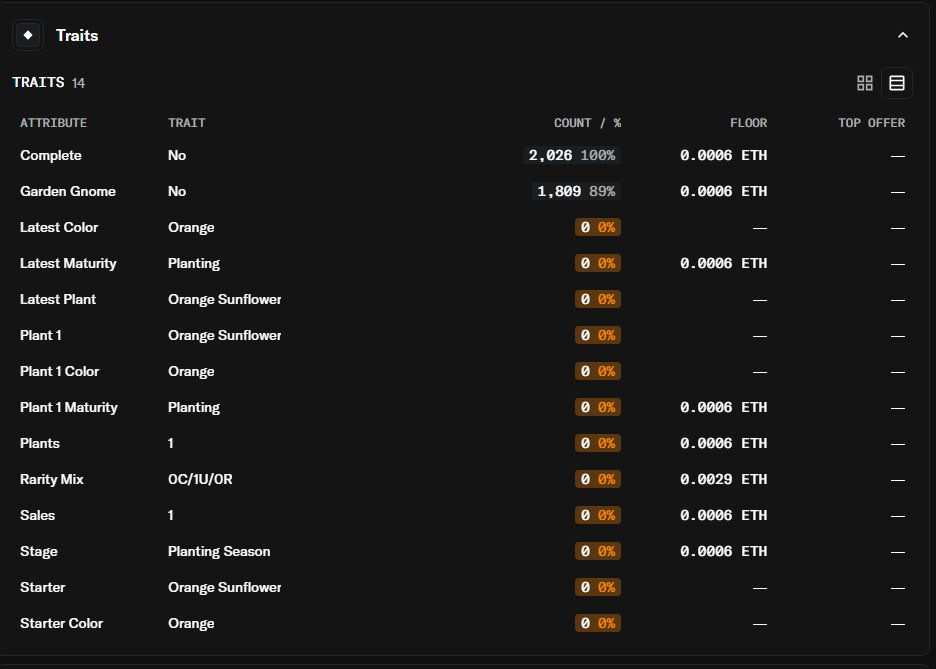
Task: Switch to grid view layout
Action: coord(864,83)
